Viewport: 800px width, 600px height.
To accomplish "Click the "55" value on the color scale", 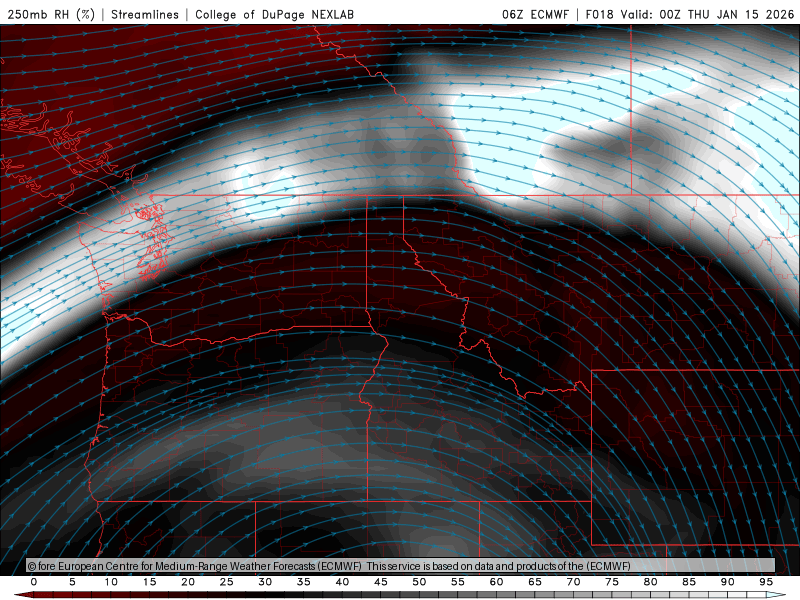I will click(458, 582).
